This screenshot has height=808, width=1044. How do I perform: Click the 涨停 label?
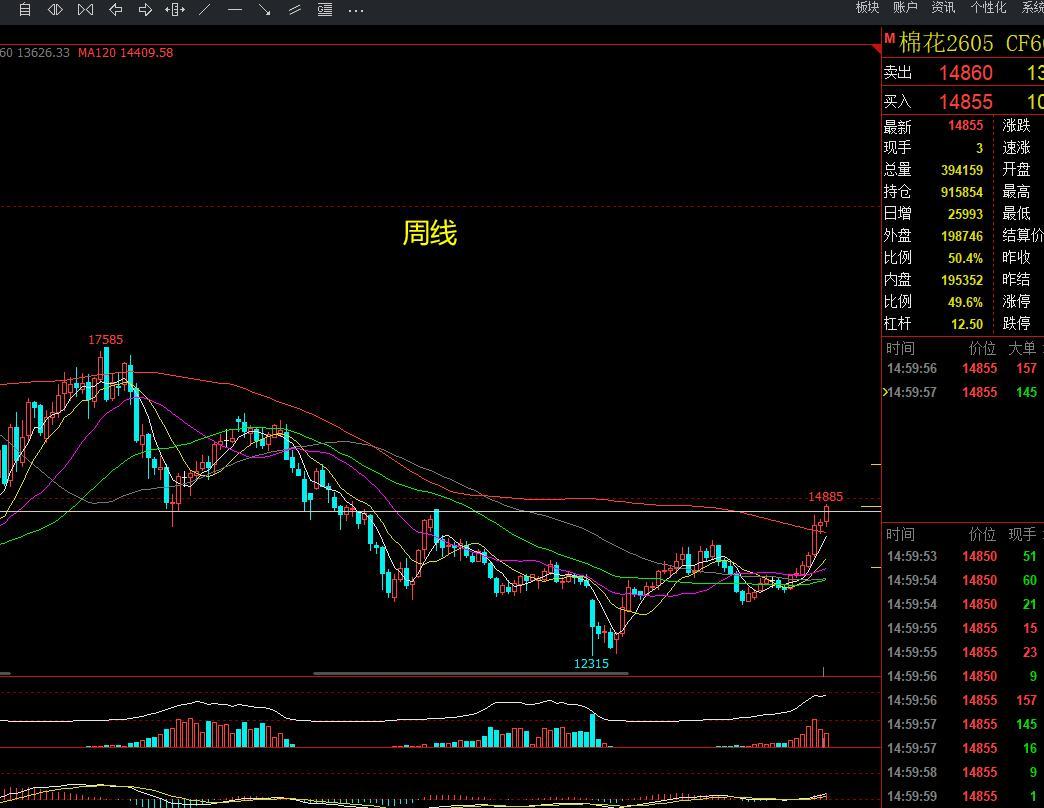1016,301
